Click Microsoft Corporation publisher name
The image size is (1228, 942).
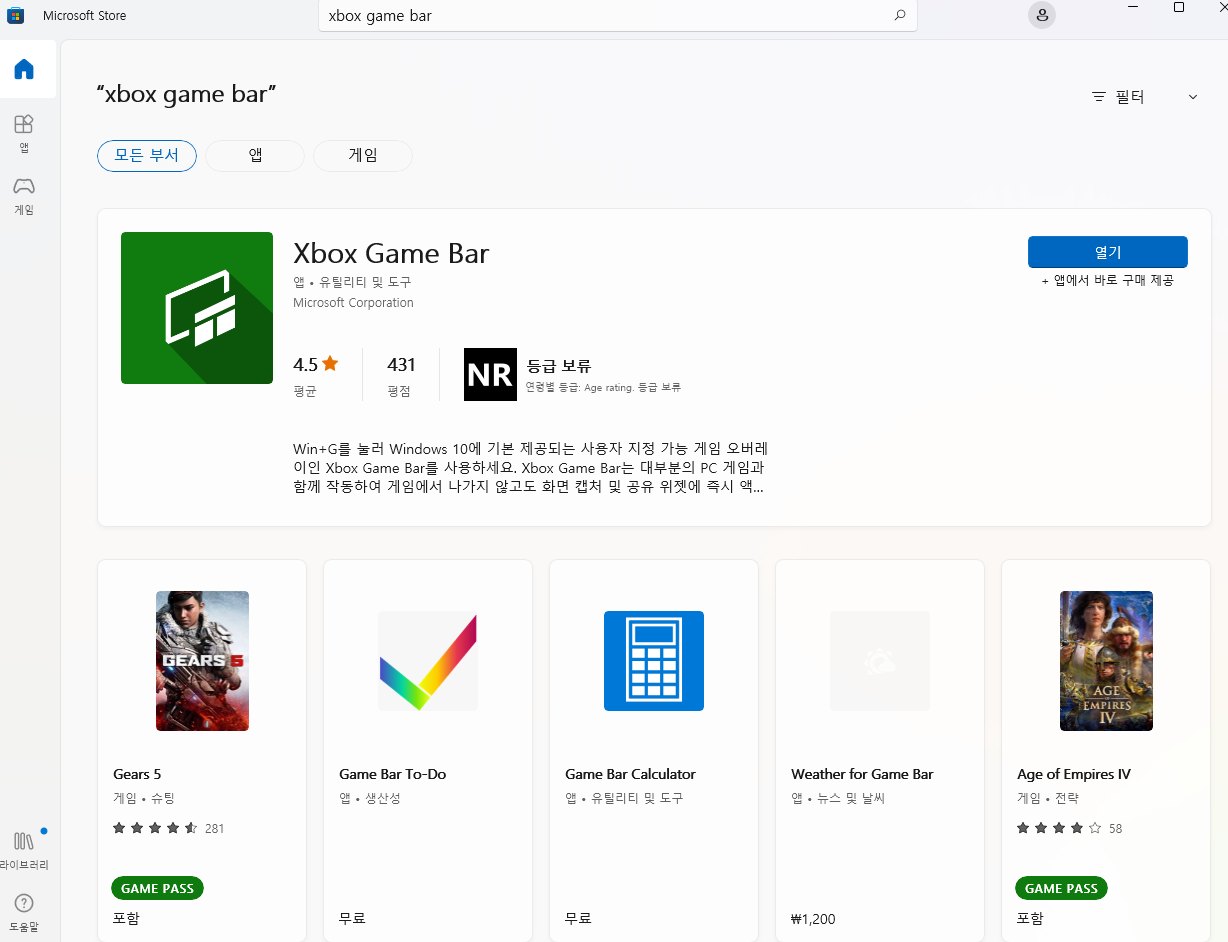(x=353, y=303)
